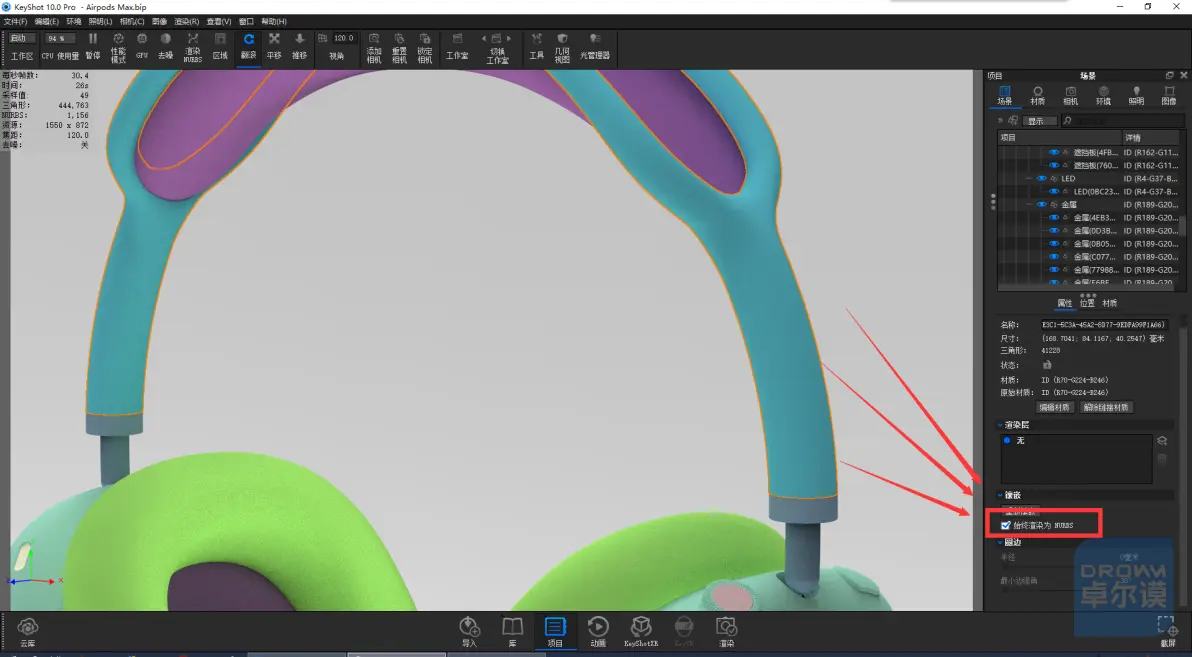
Task: Toggle 始终渲染为 NURBS checkbox
Action: [1006, 525]
